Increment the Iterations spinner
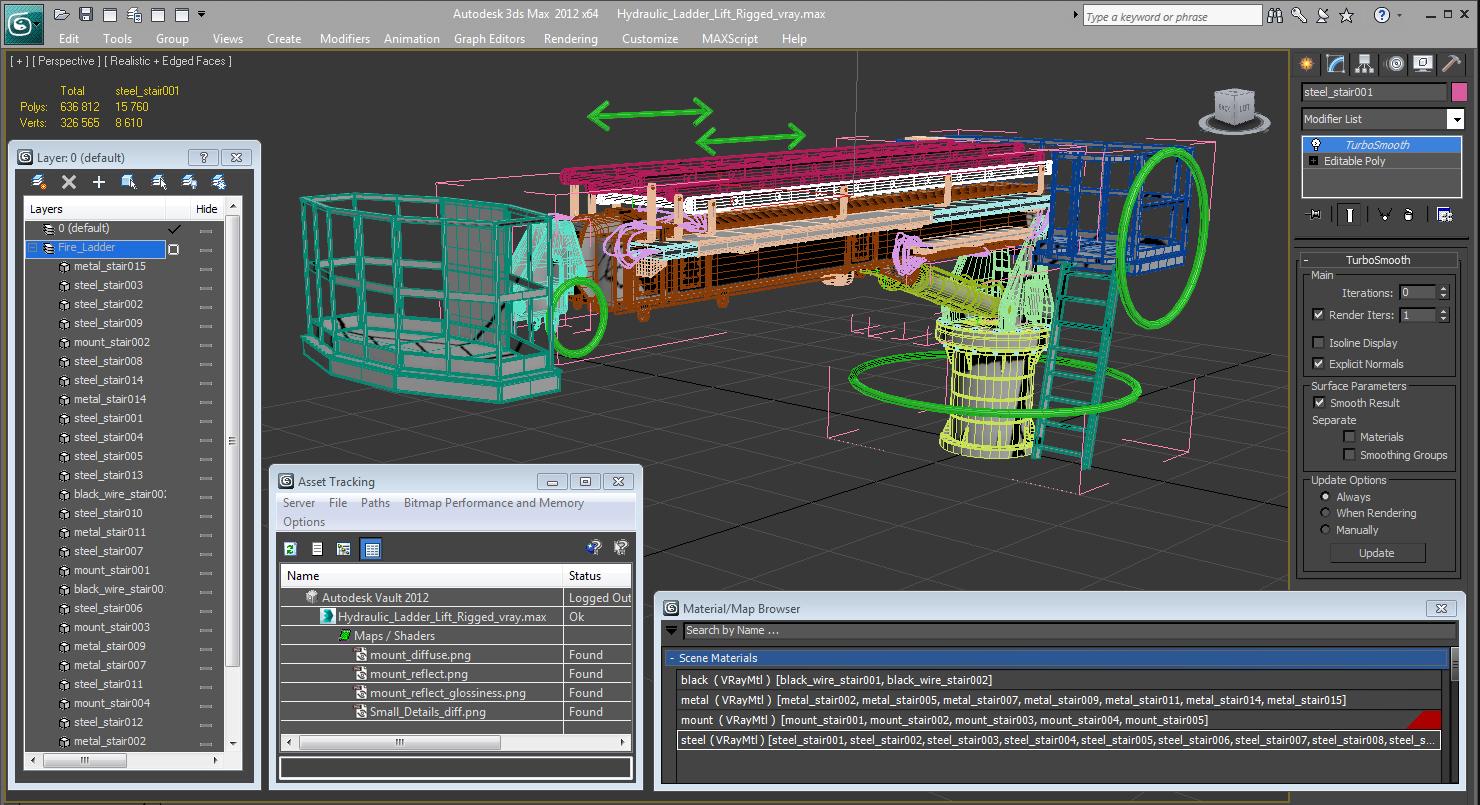The height and width of the screenshot is (805, 1480). click(1443, 289)
